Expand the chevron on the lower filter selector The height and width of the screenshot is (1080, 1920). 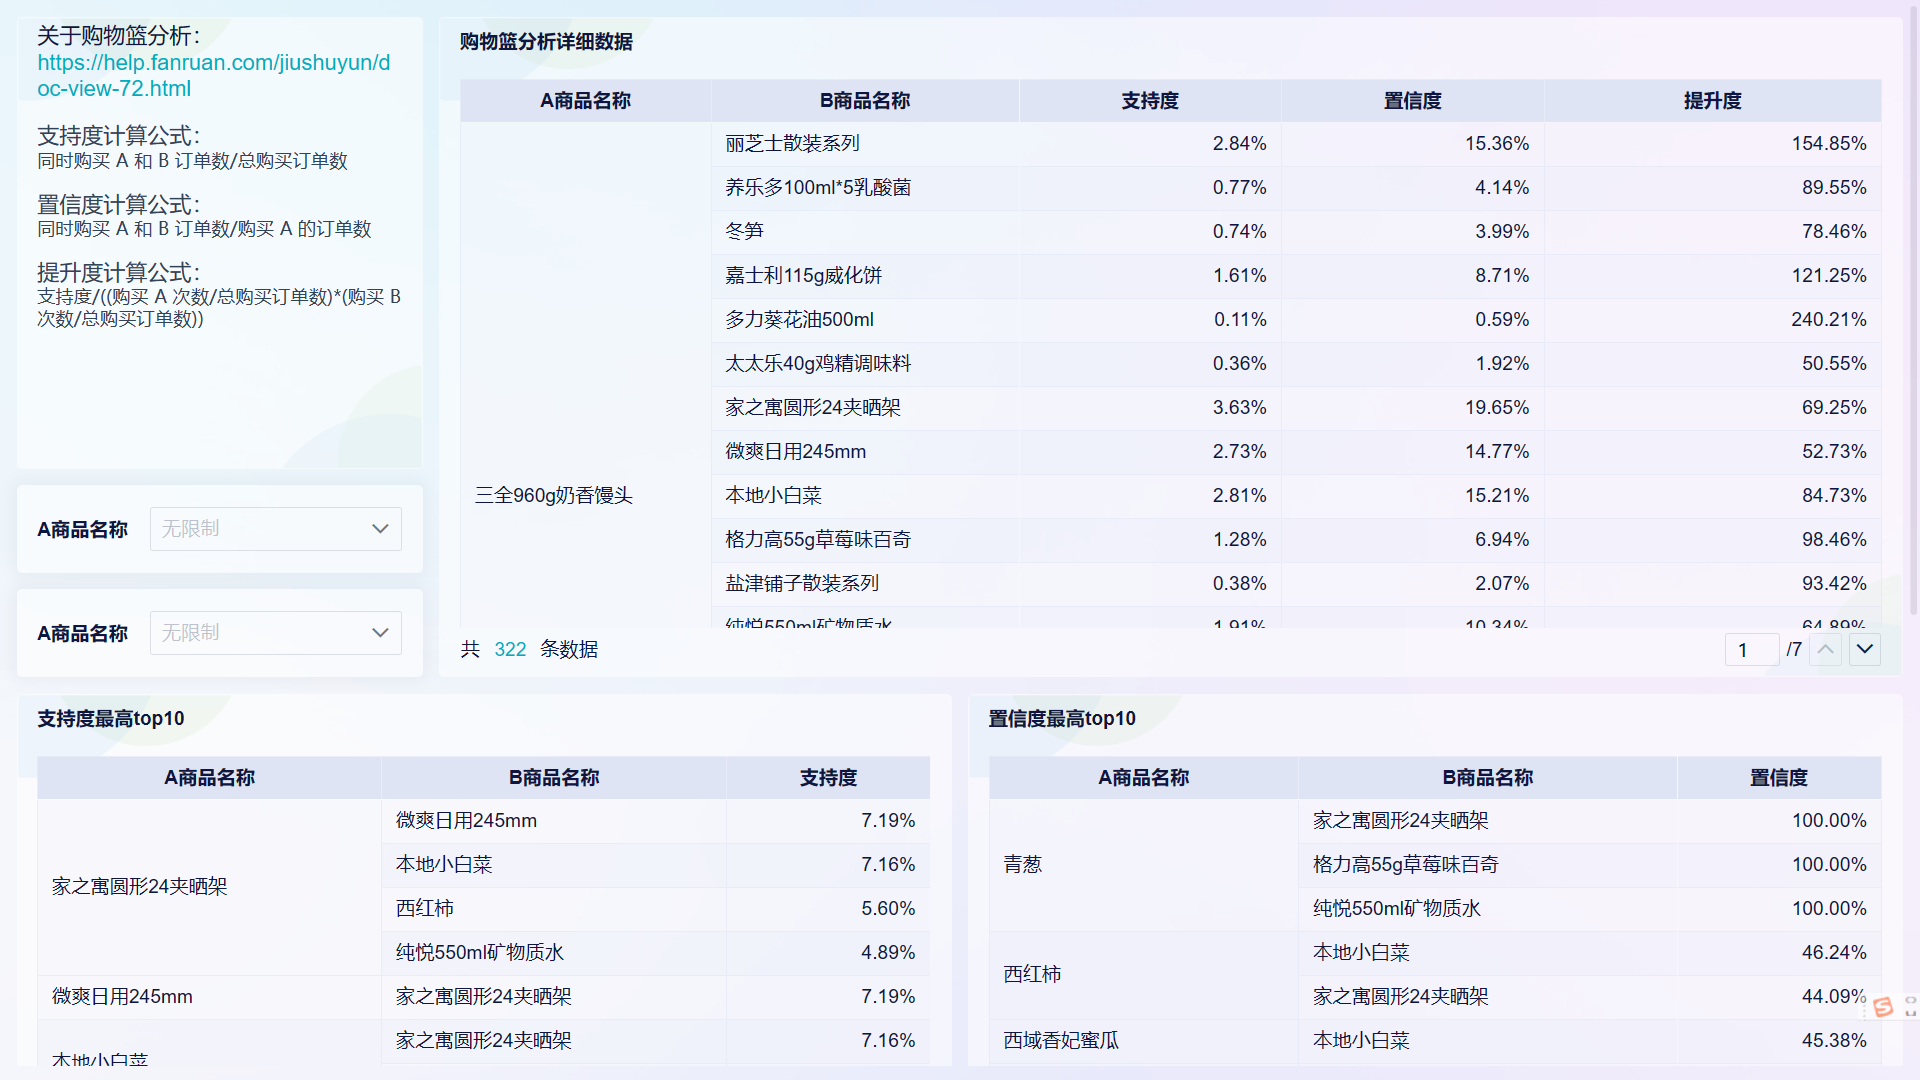pos(380,633)
